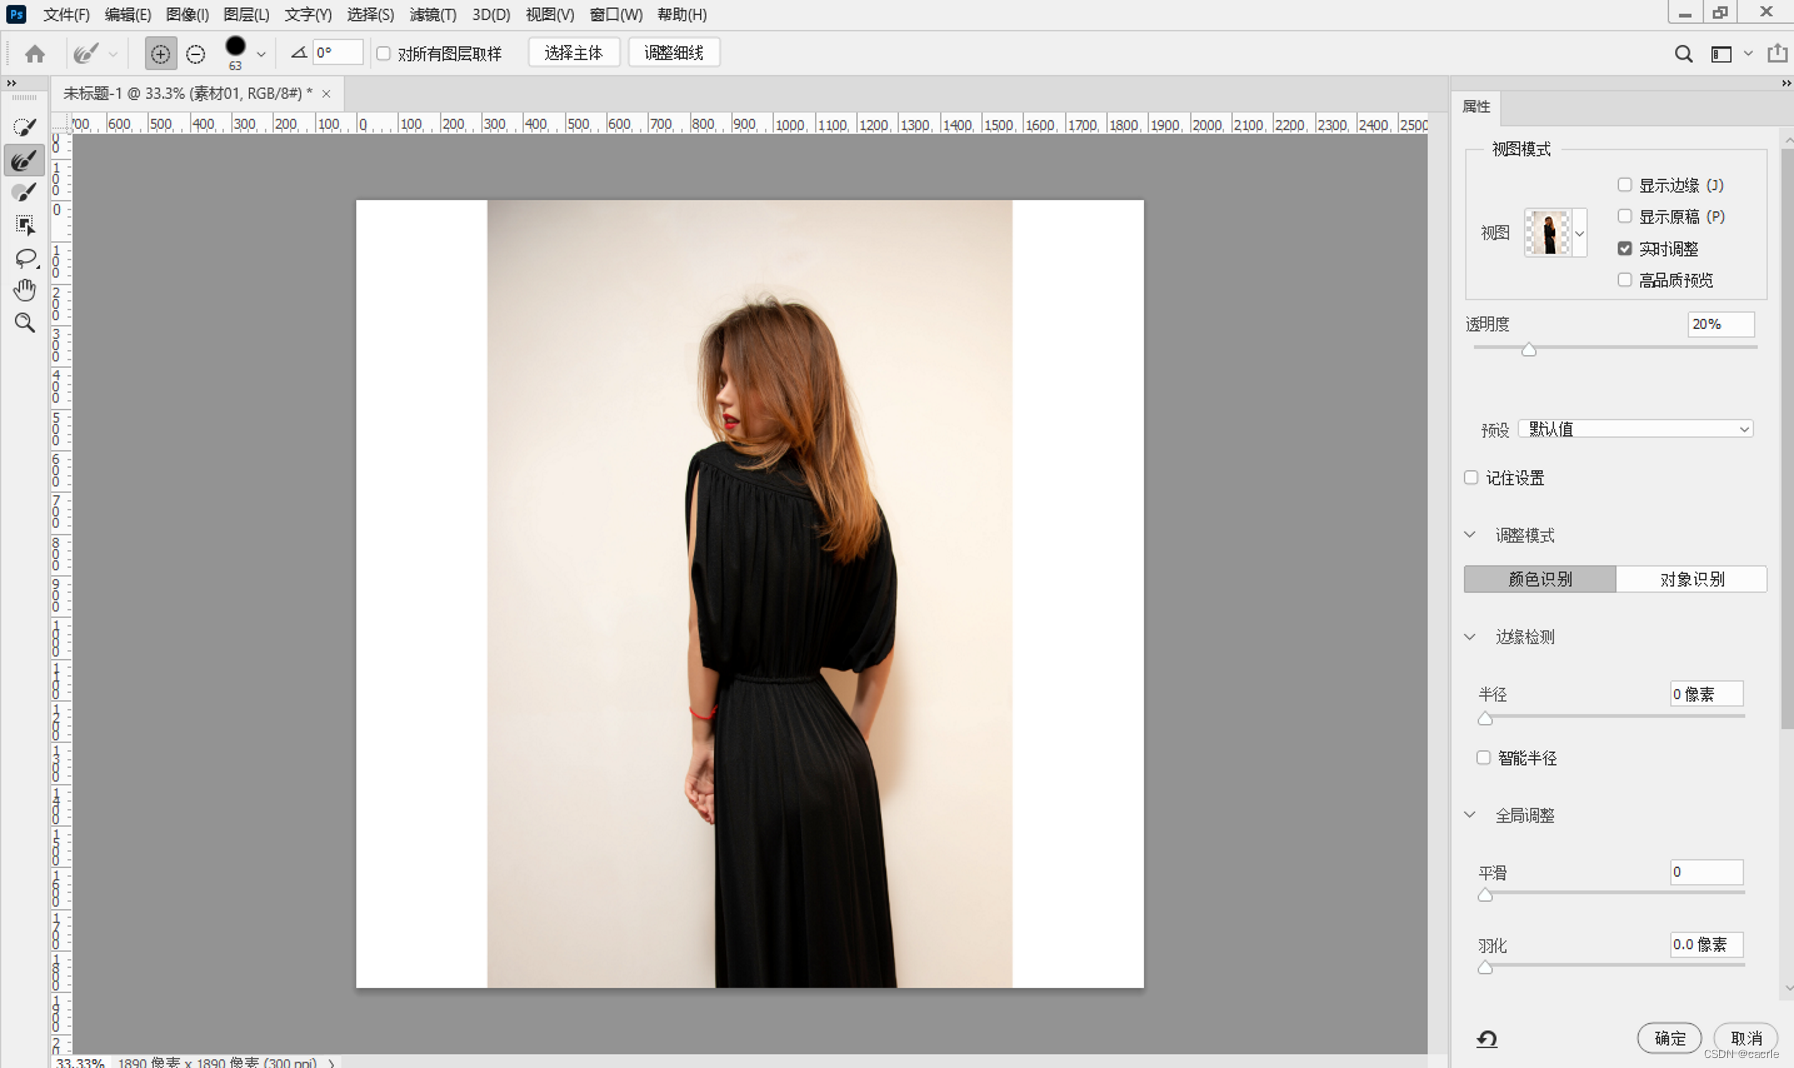Click the search magnifier icon at top right

click(x=1684, y=54)
